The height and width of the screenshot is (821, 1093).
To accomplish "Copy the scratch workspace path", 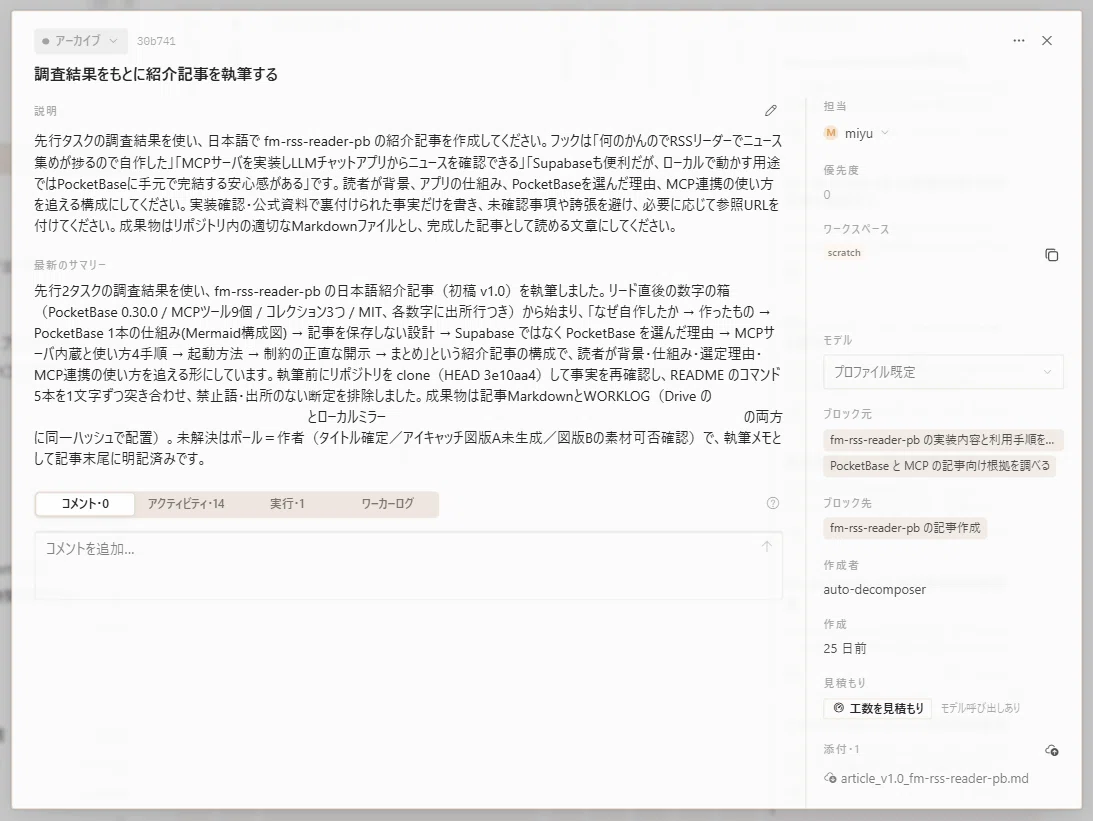I will [1052, 255].
